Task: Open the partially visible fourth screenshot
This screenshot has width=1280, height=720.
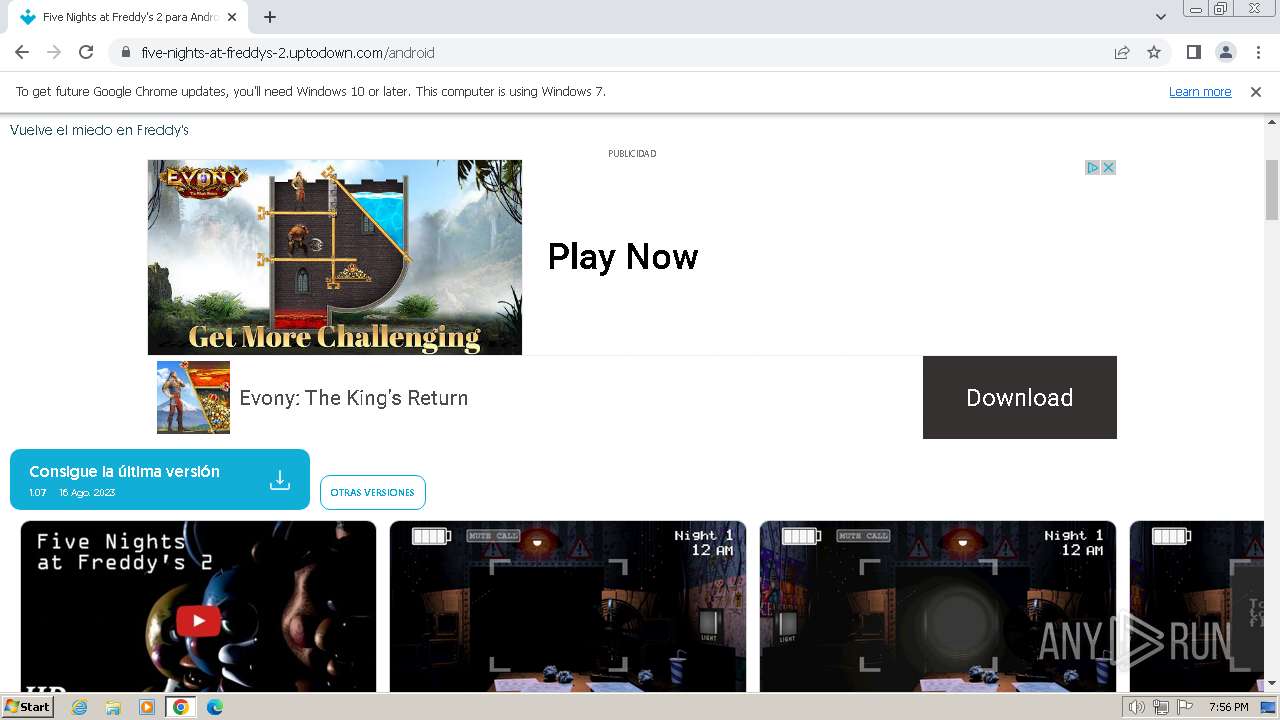Action: tap(1197, 607)
